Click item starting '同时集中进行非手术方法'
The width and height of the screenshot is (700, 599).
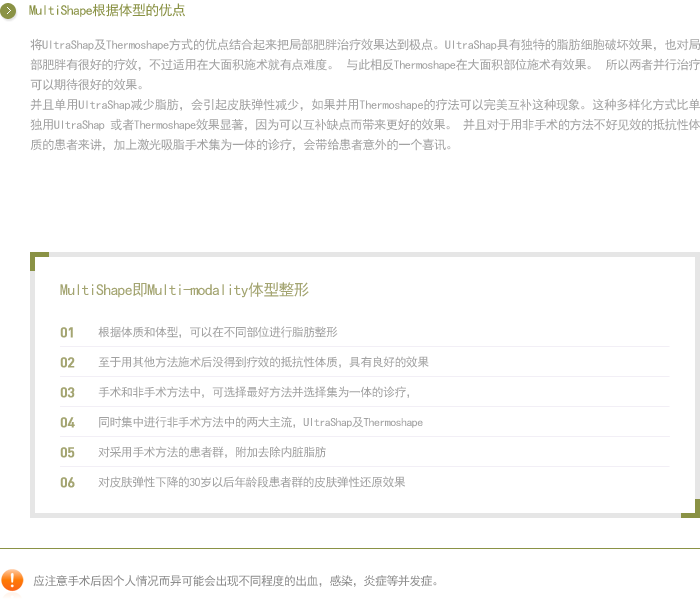point(260,422)
